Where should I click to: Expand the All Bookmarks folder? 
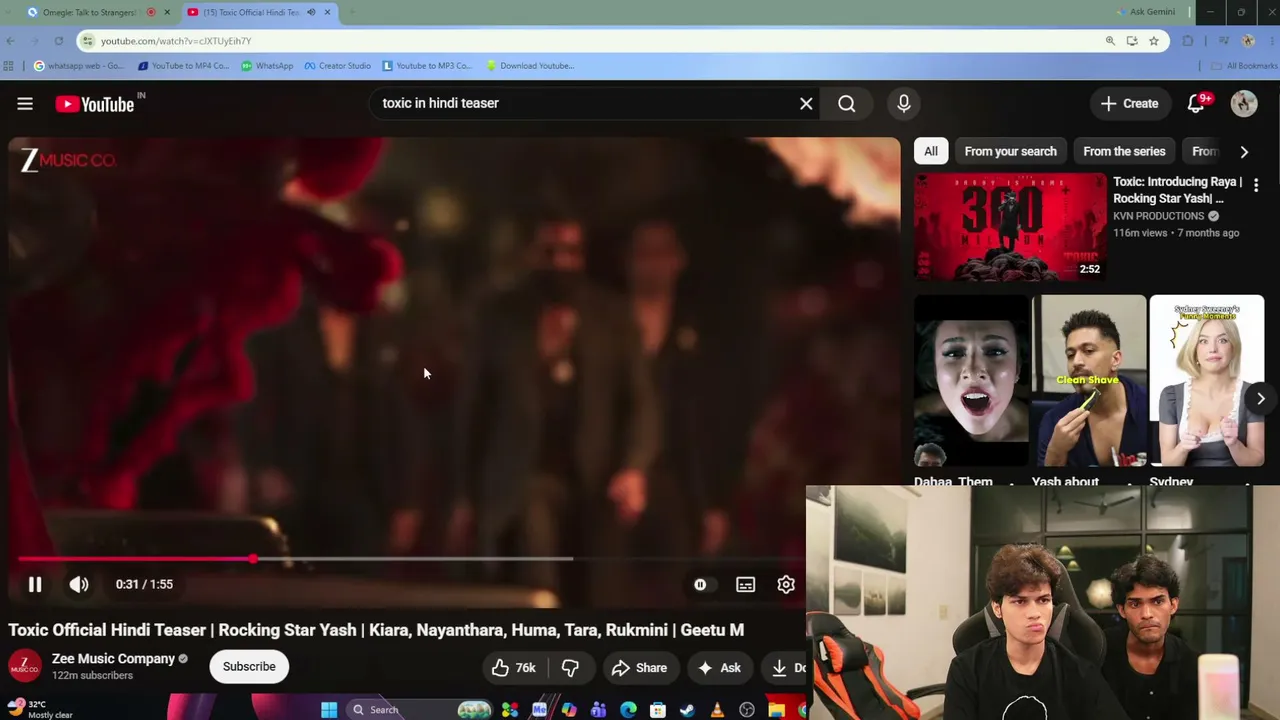(x=1244, y=66)
